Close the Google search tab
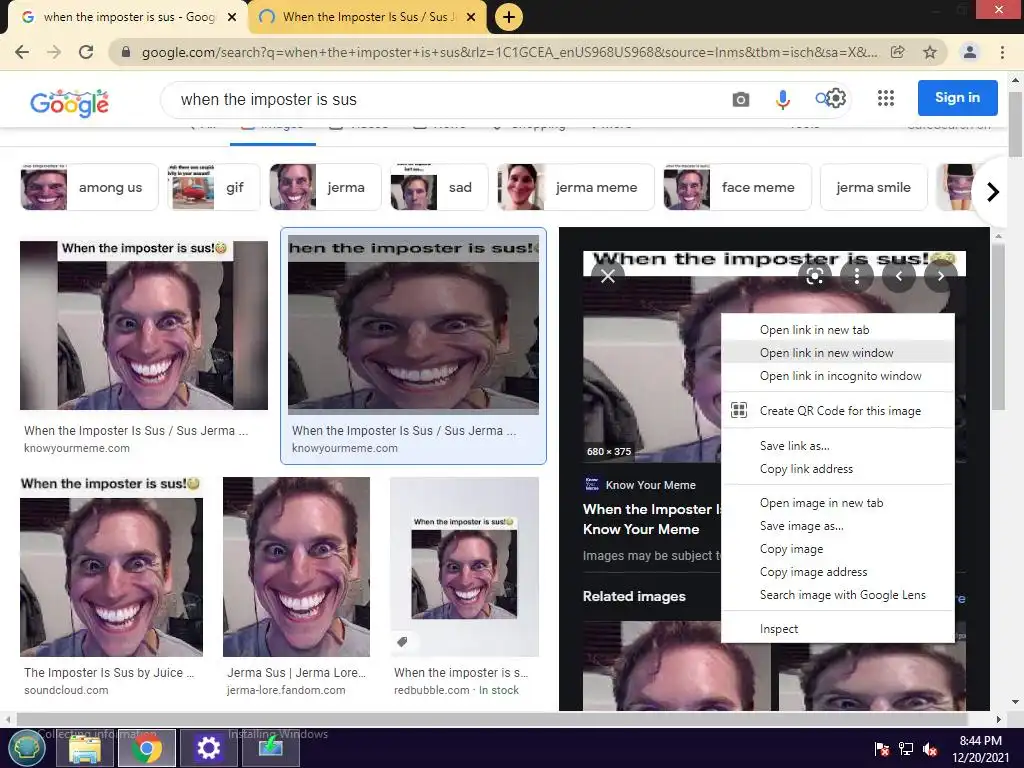The image size is (1024, 768). (232, 17)
